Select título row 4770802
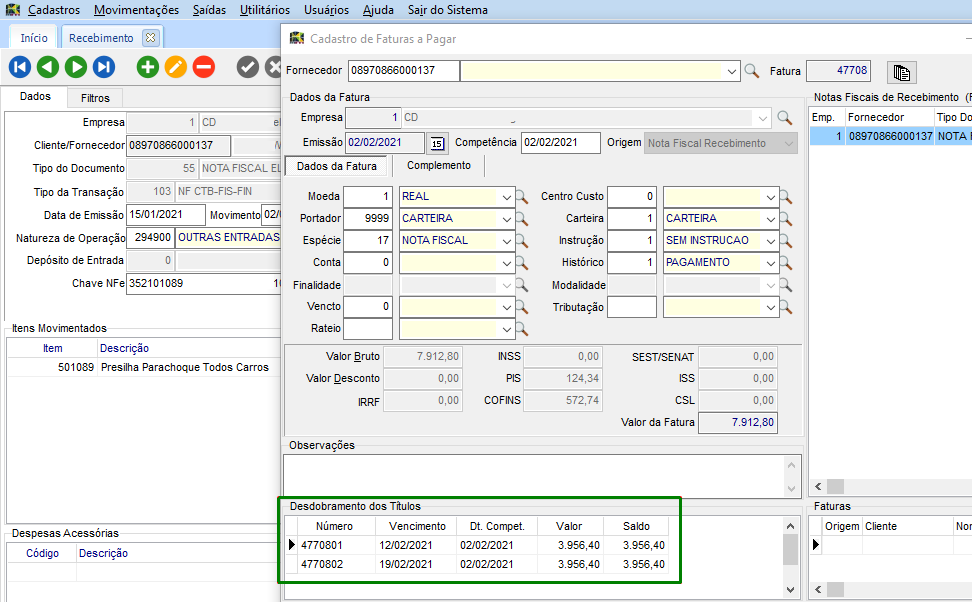 click(322, 564)
